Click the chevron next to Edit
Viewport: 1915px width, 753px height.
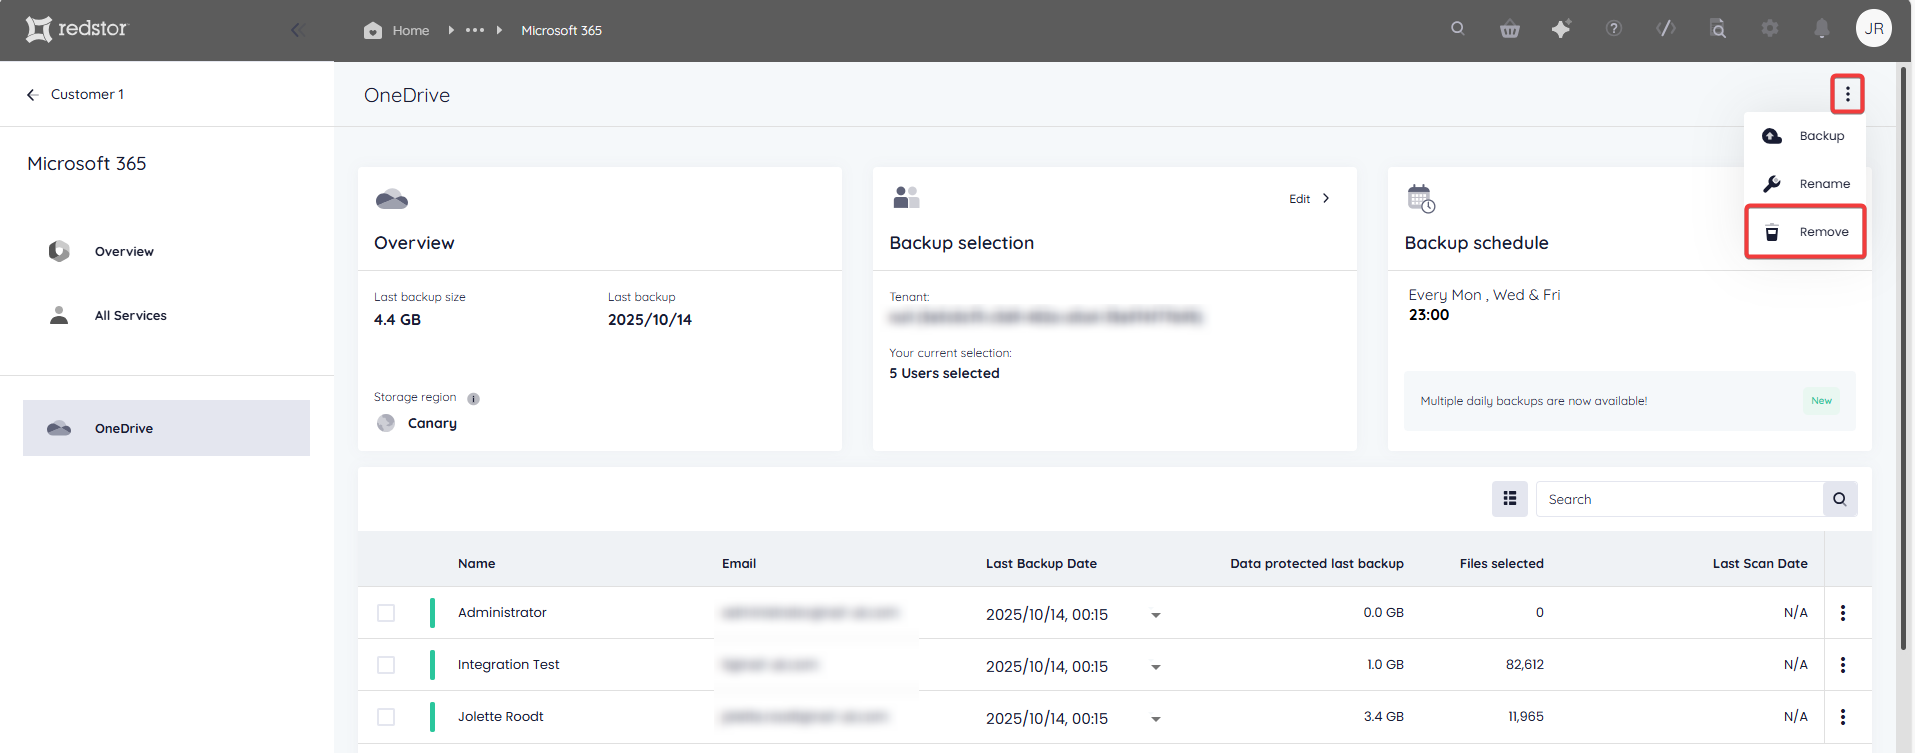point(1326,198)
